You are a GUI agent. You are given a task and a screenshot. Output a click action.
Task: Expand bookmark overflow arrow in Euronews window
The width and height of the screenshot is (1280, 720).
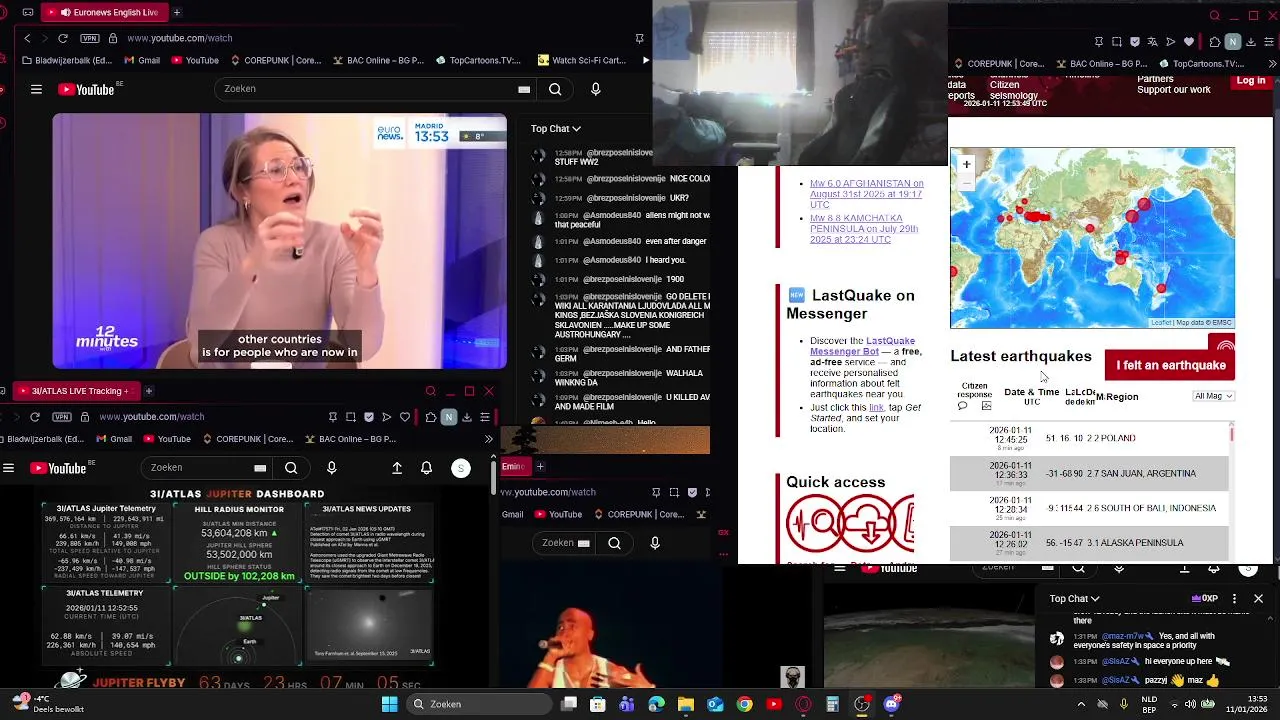[646, 61]
